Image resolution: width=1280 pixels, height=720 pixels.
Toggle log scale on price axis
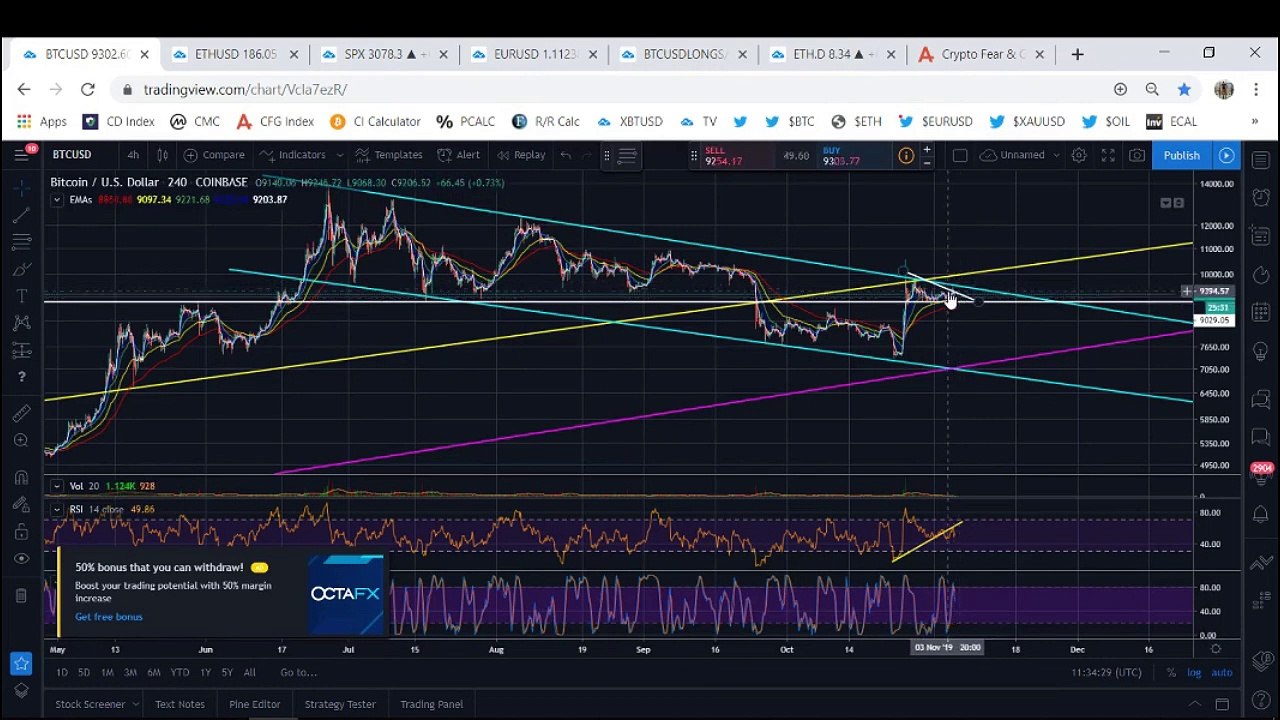(x=1194, y=673)
